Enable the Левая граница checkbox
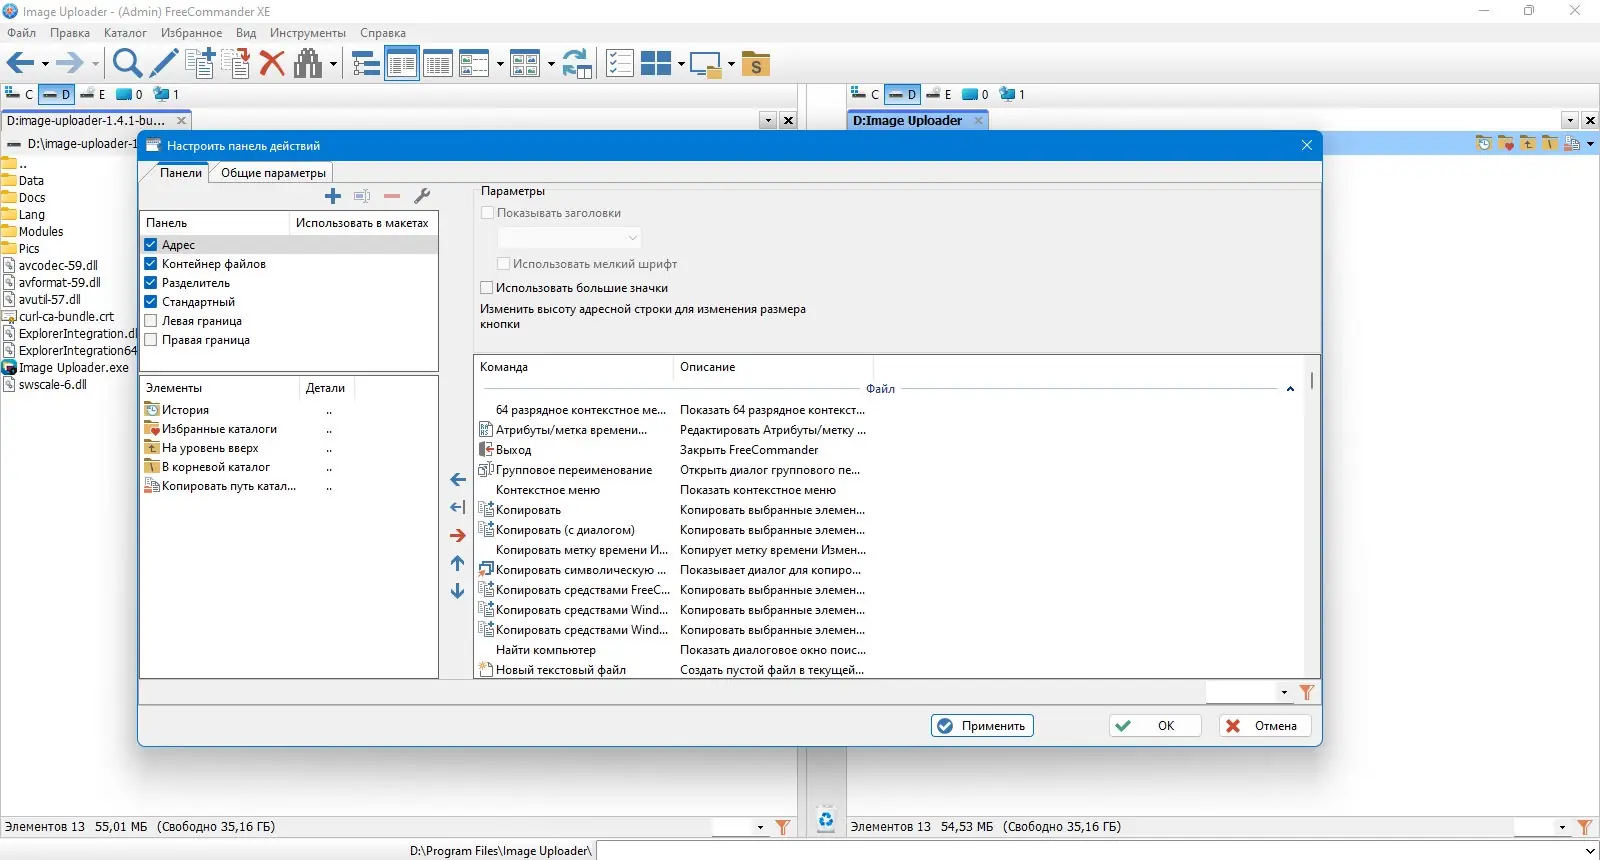The height and width of the screenshot is (860, 1600). [151, 321]
